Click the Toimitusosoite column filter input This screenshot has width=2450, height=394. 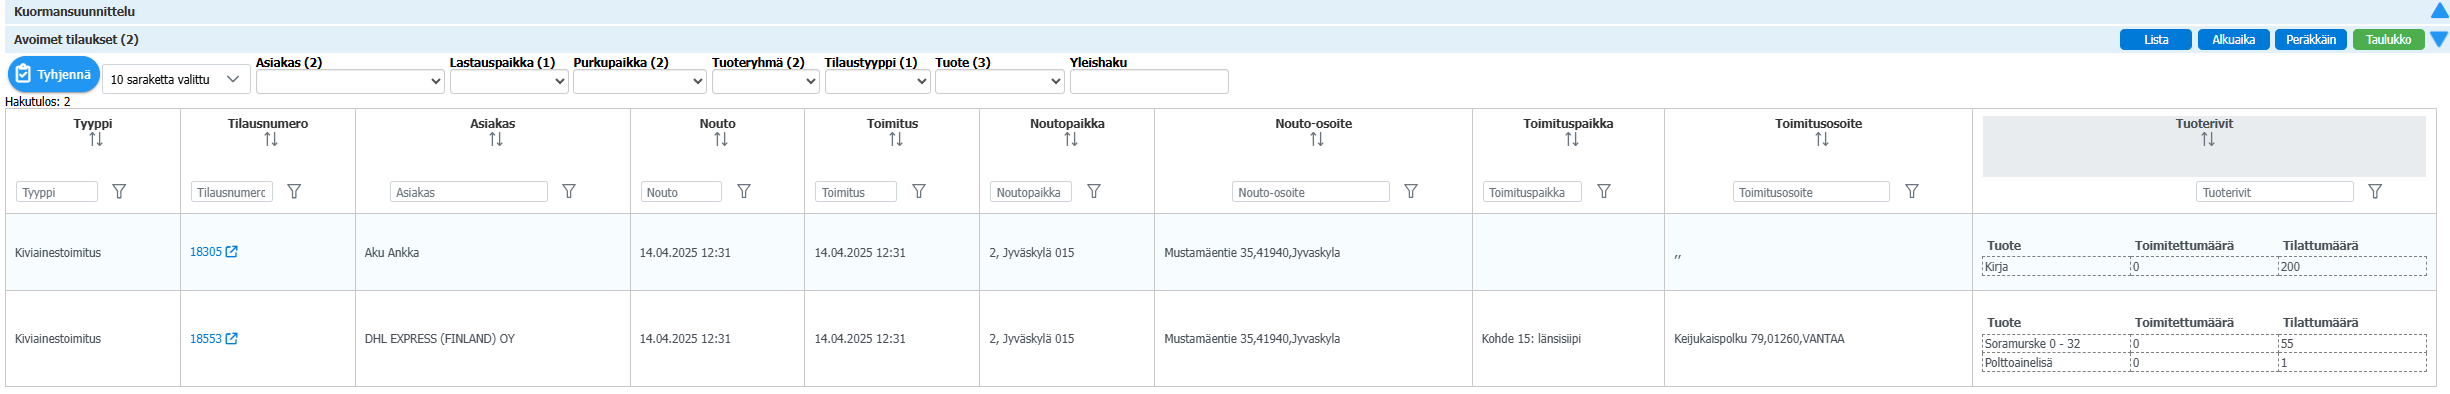point(1811,192)
